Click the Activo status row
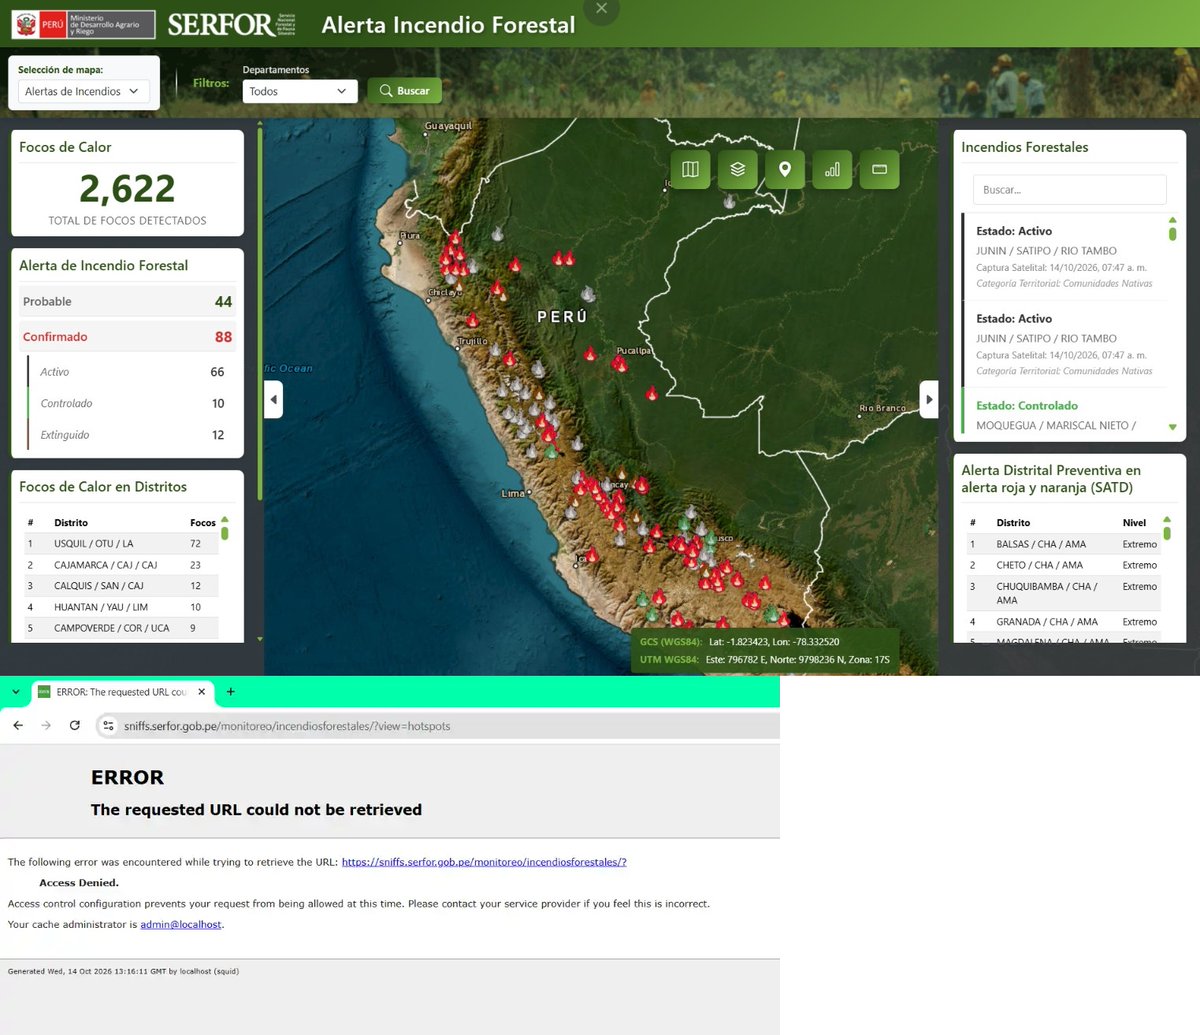This screenshot has width=1200, height=1035. click(132, 372)
